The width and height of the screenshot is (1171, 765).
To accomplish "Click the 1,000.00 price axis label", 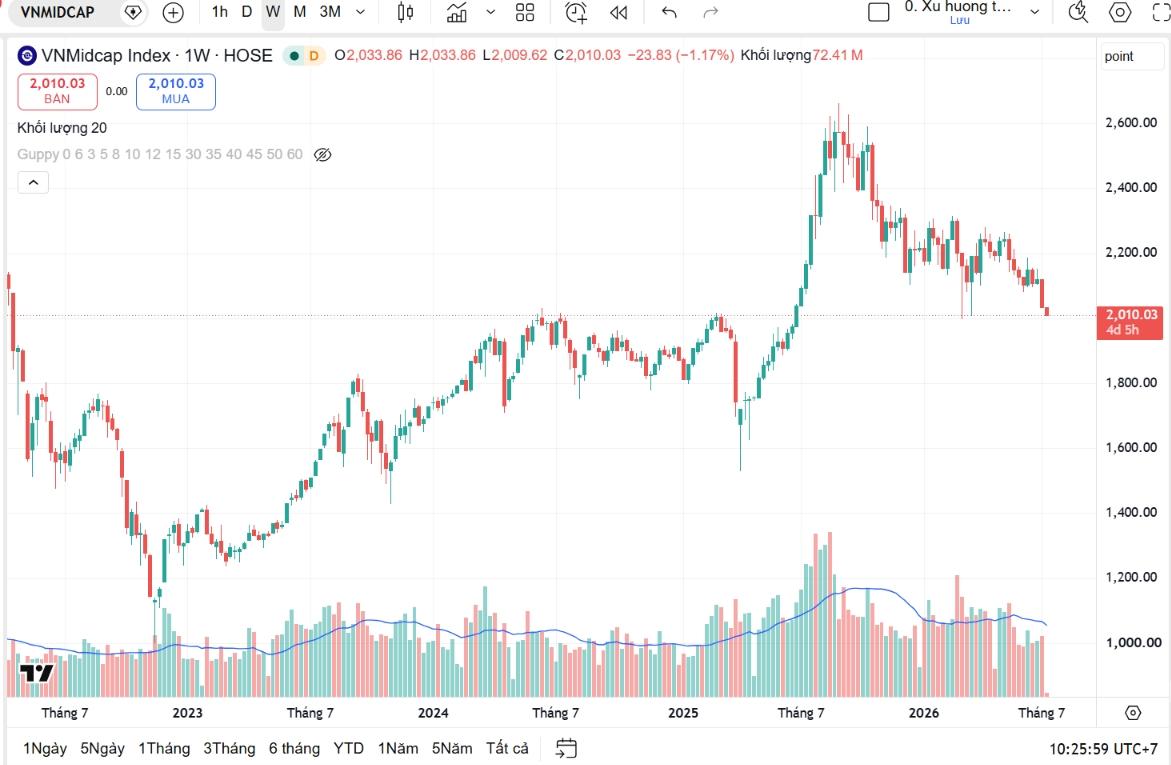I will click(x=1131, y=642).
